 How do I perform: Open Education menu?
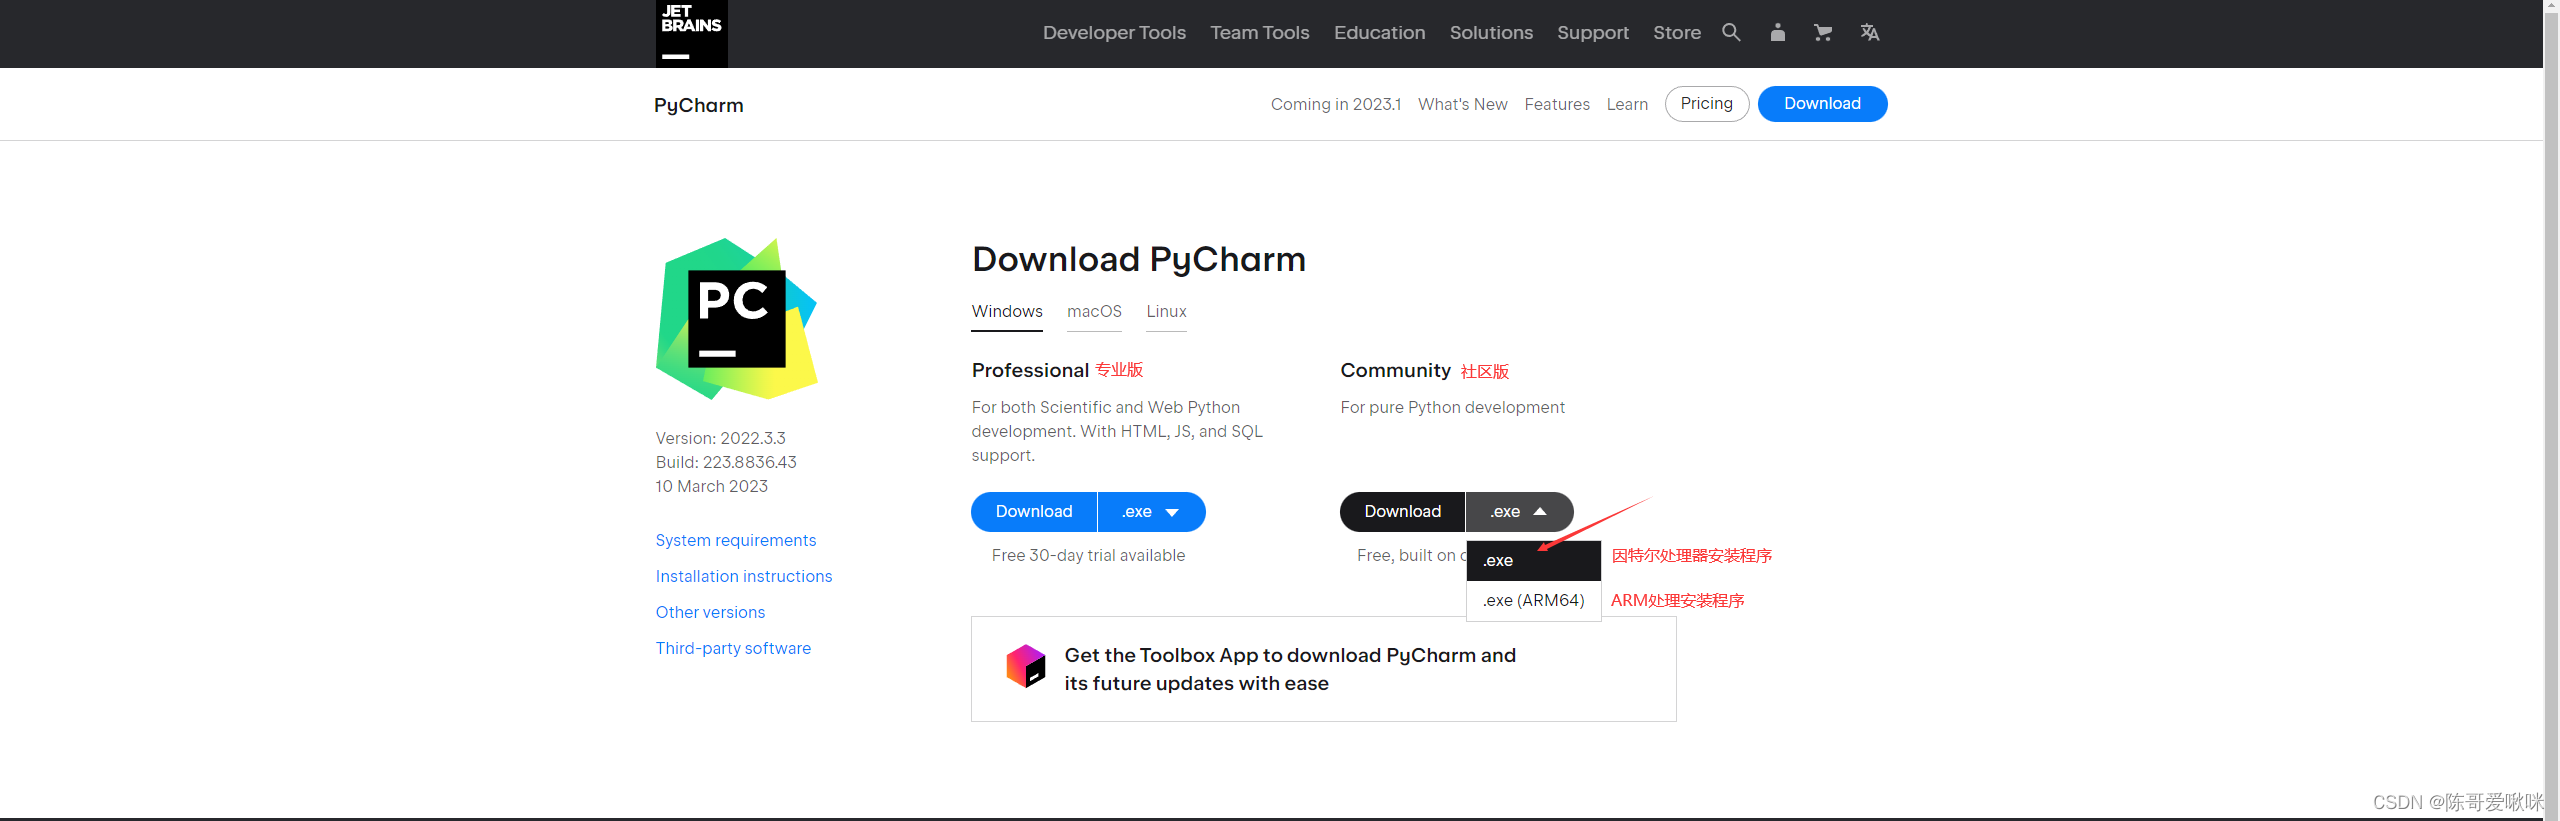click(x=1379, y=33)
